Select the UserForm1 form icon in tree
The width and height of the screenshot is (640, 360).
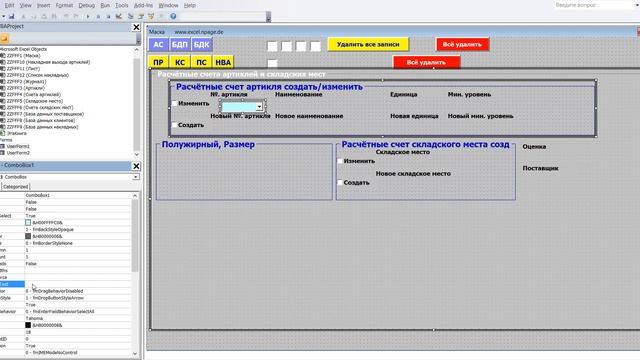pyautogui.click(x=2, y=146)
